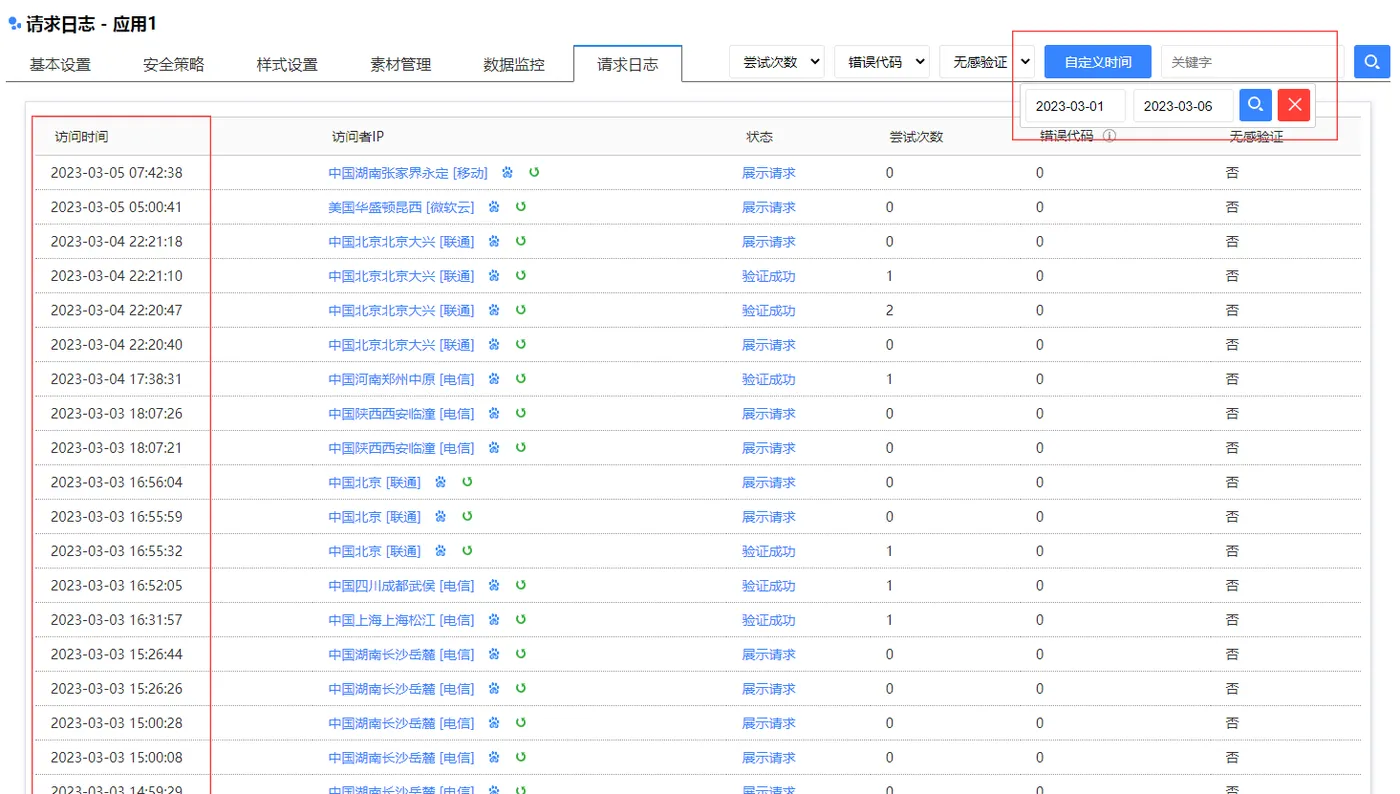Image resolution: width=1400 pixels, height=794 pixels.
Task: Open IP link 中国上海上海松江 [电信]
Action: tap(401, 620)
